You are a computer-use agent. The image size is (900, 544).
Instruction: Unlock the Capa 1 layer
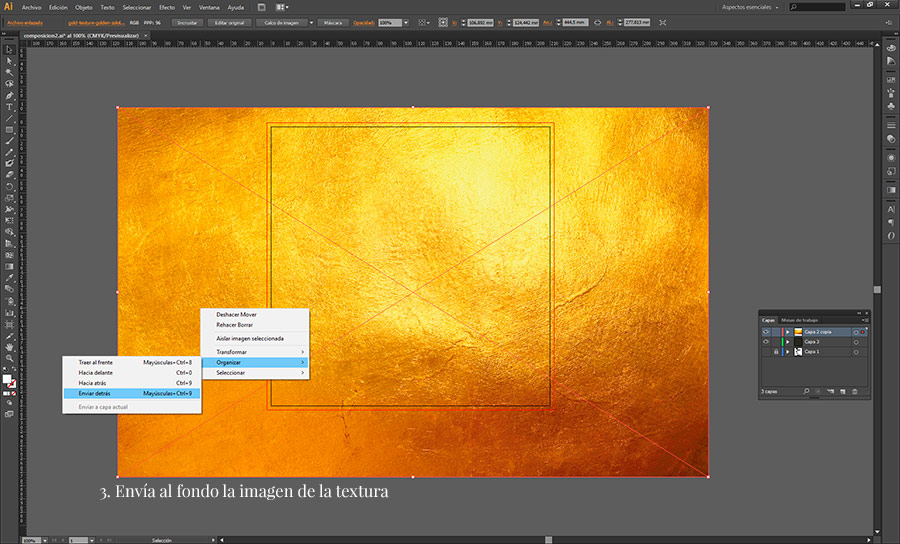[776, 352]
